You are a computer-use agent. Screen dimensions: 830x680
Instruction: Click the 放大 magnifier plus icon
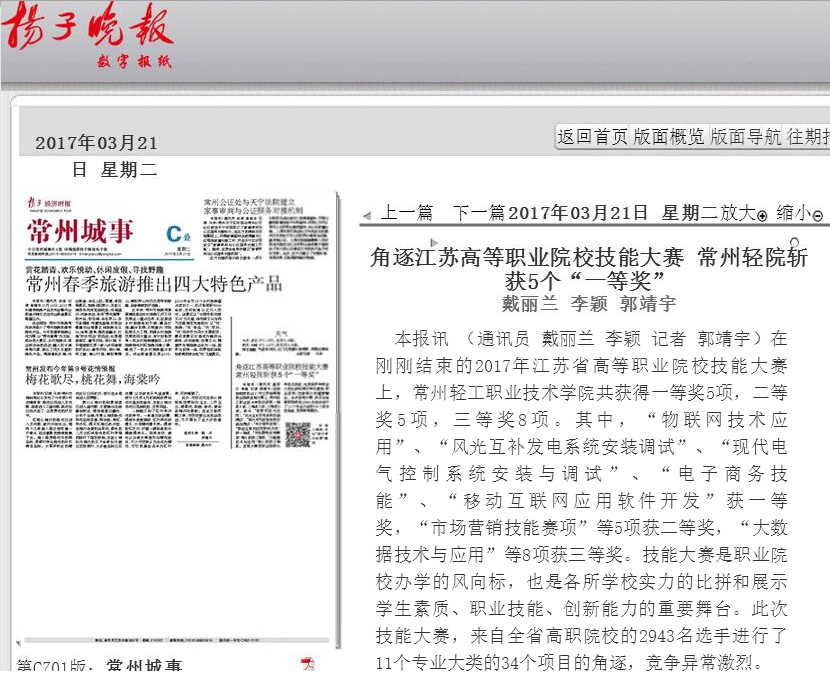(762, 215)
